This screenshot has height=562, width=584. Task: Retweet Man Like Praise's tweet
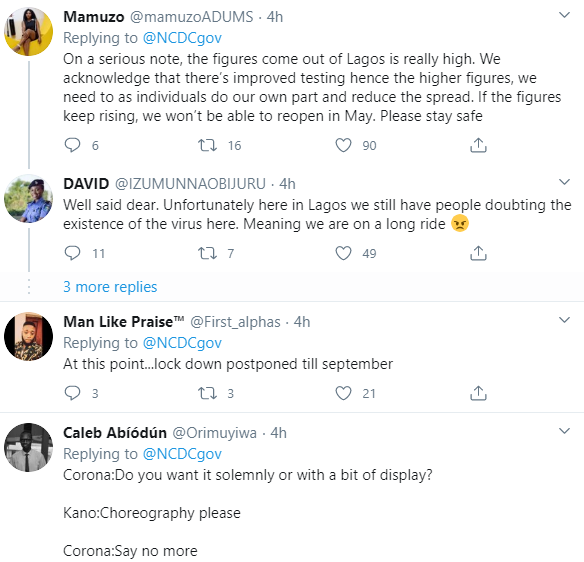[x=207, y=393]
